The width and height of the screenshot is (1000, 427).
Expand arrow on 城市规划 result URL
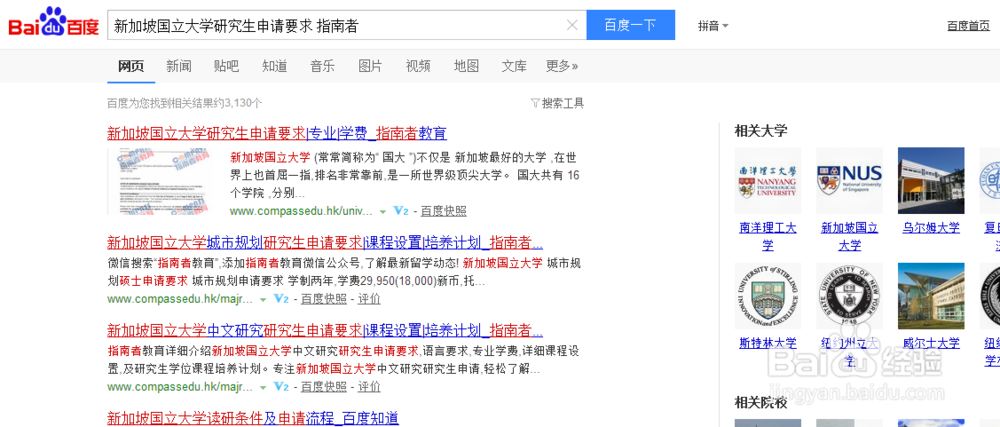click(263, 299)
